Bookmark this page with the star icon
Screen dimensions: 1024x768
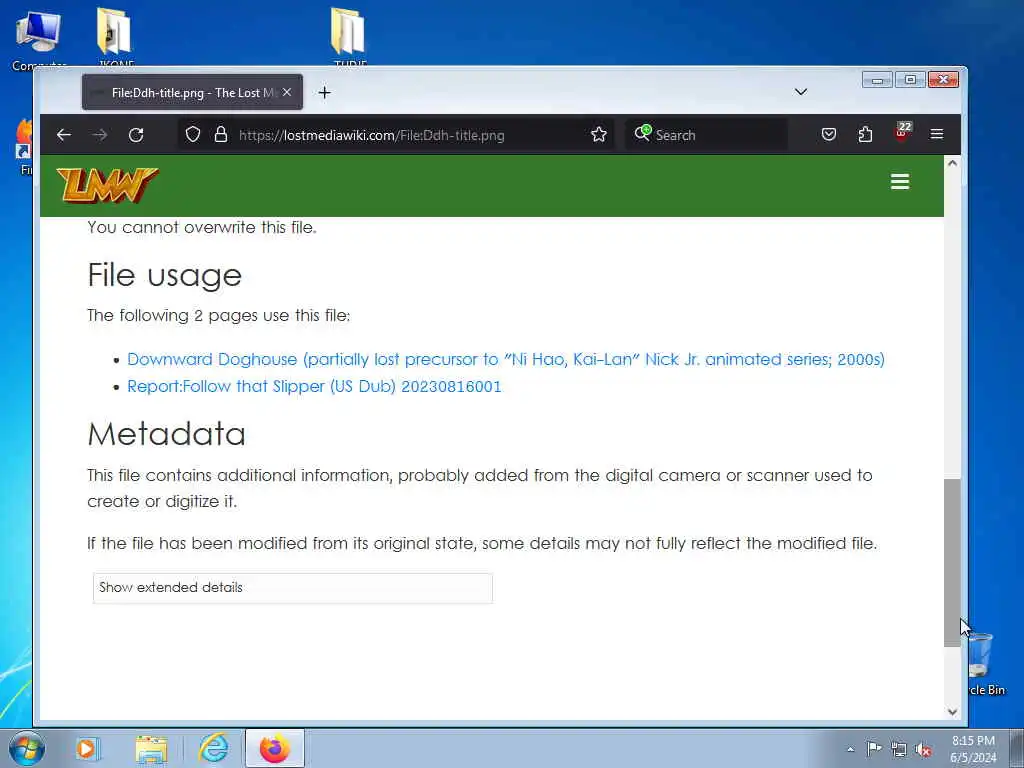(598, 135)
